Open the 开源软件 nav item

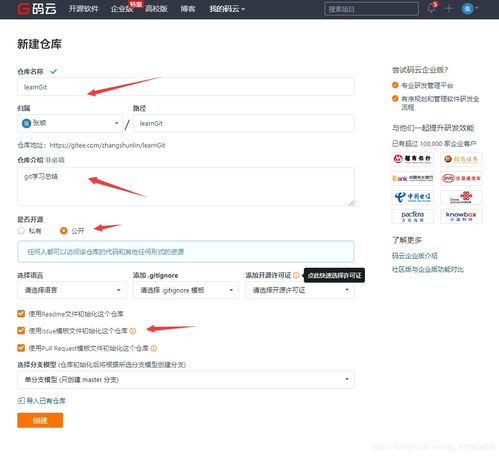point(83,9)
